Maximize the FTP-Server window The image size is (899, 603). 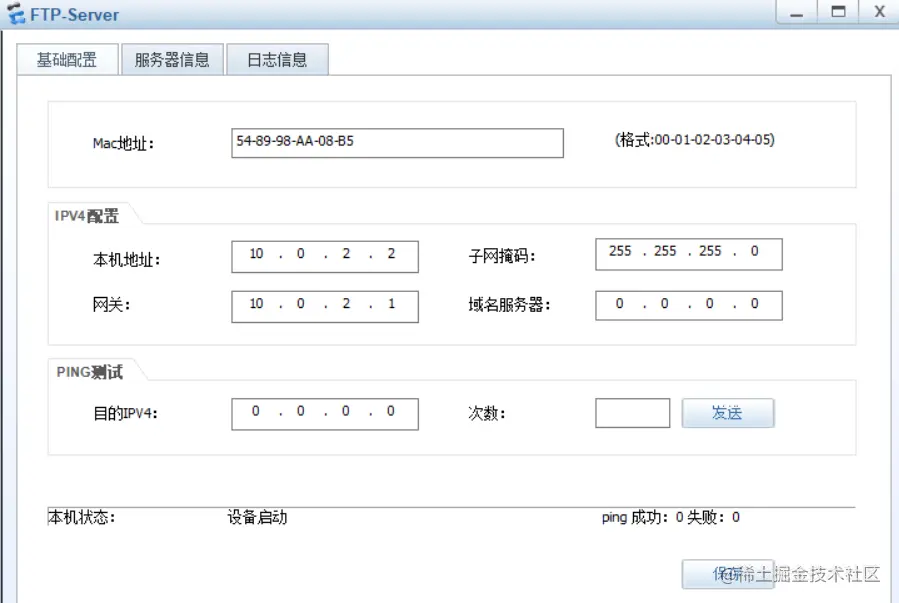[x=838, y=13]
